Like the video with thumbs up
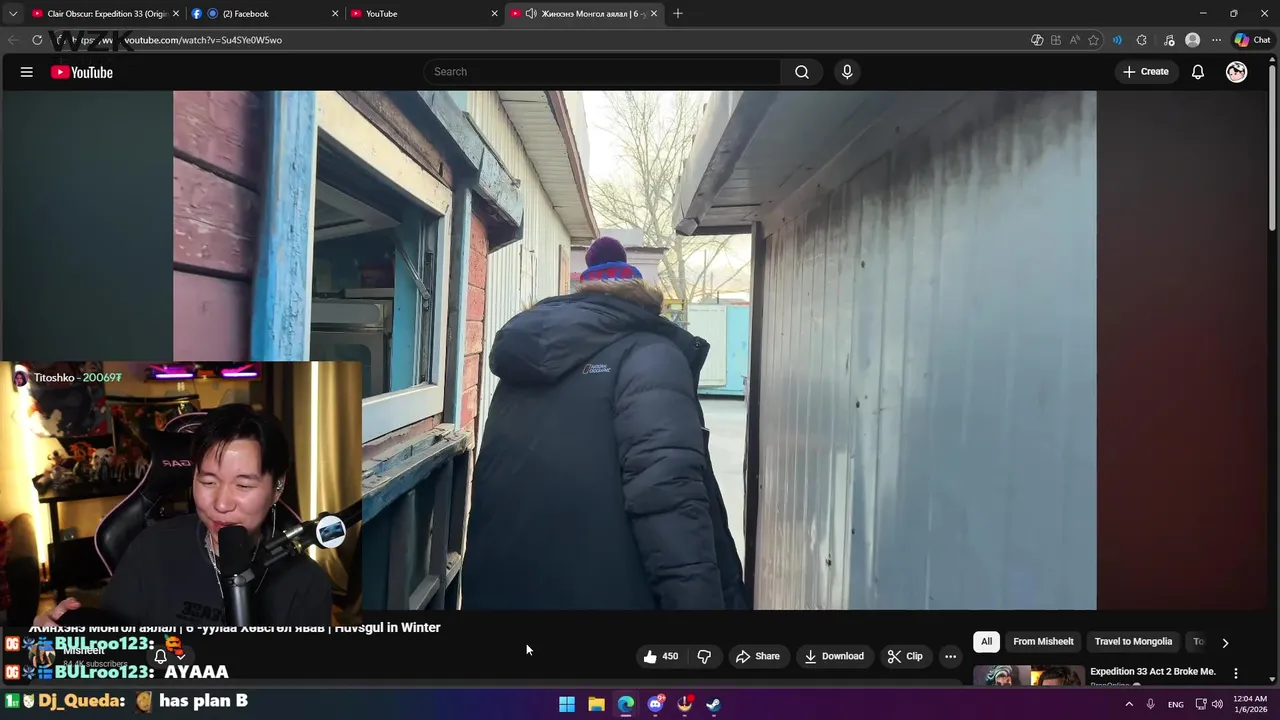This screenshot has height=720, width=1280. click(x=661, y=656)
